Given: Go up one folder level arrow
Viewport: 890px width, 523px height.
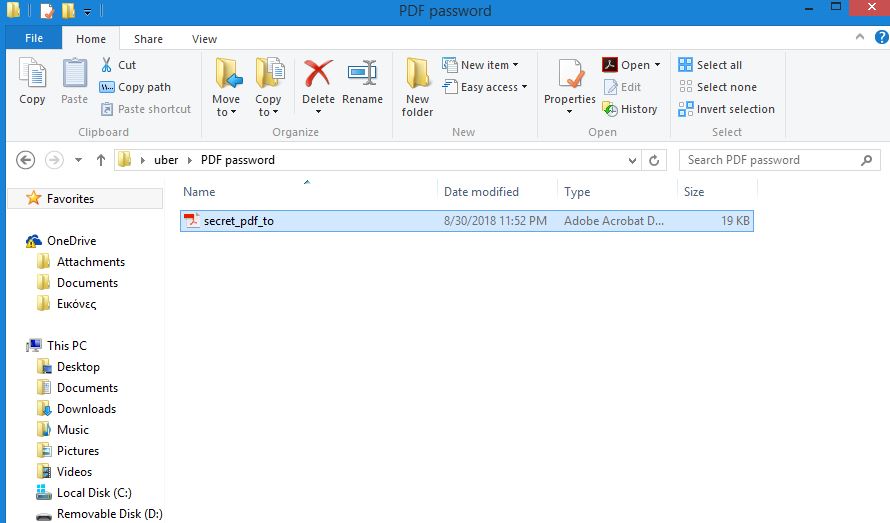Looking at the screenshot, I should (x=100, y=160).
